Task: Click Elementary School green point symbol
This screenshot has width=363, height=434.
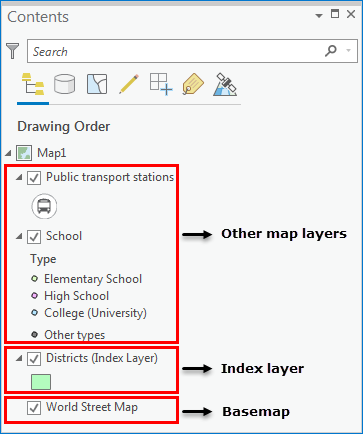Action: (x=34, y=278)
